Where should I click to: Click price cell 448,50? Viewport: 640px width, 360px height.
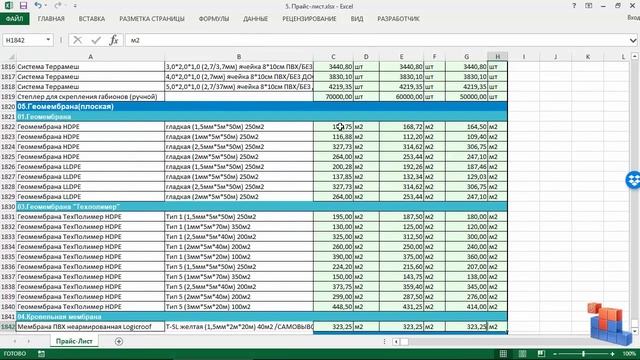pos(333,307)
